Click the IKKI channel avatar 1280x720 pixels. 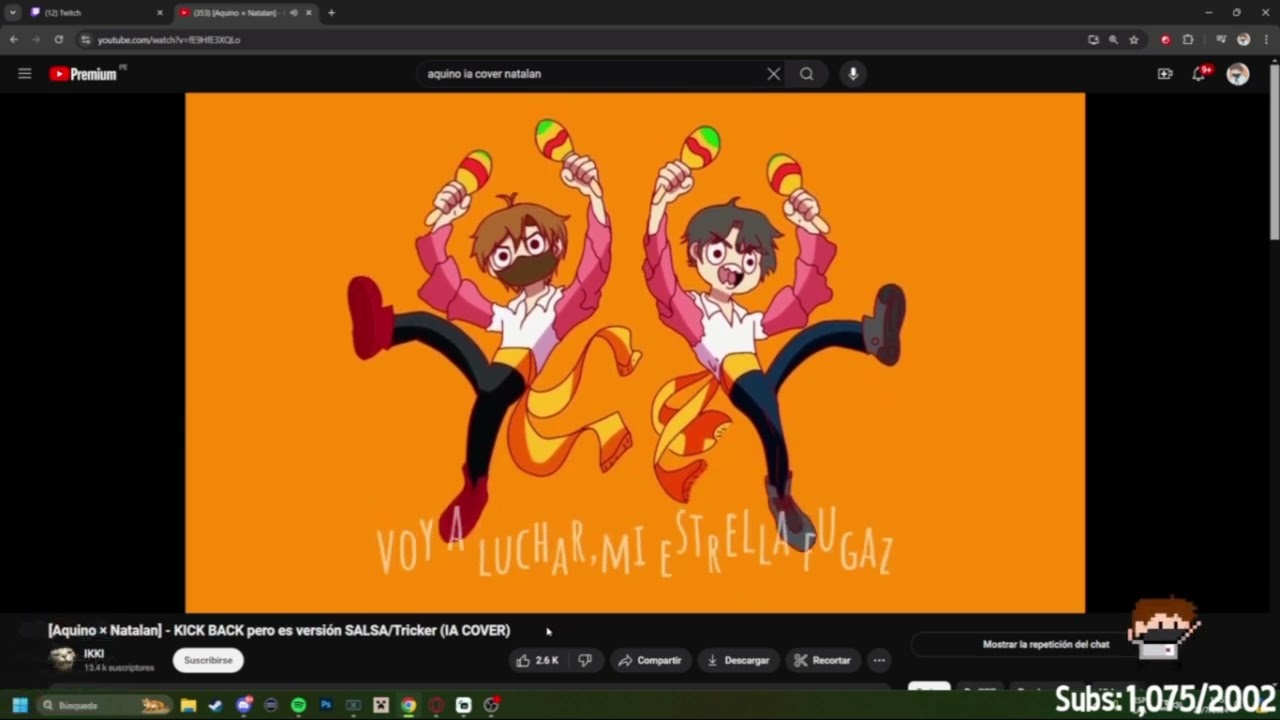(62, 659)
